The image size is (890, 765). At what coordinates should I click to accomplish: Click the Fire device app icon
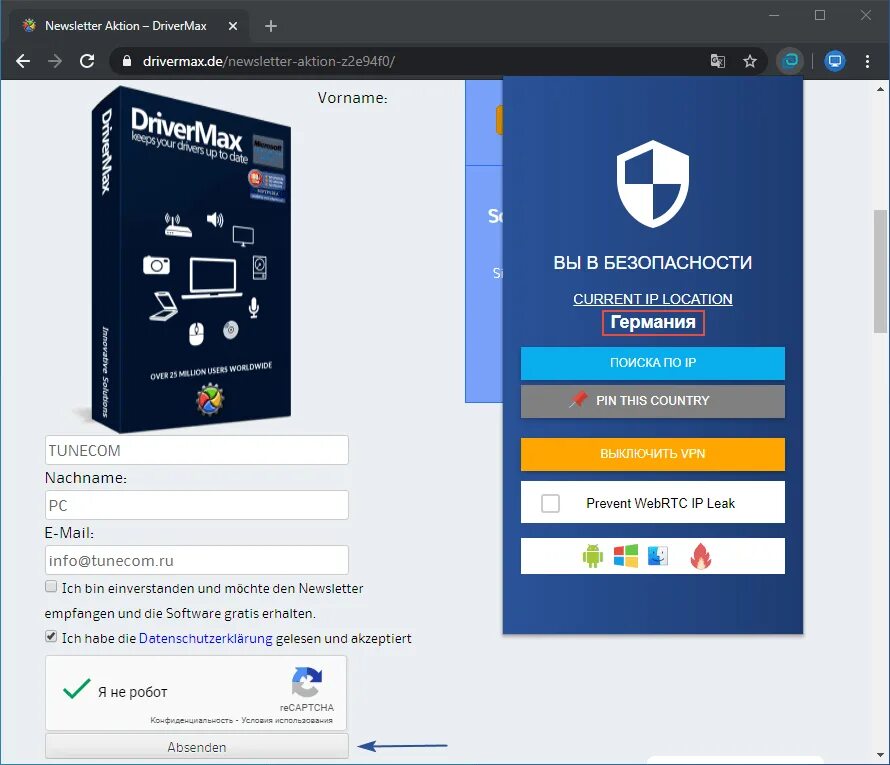click(700, 556)
